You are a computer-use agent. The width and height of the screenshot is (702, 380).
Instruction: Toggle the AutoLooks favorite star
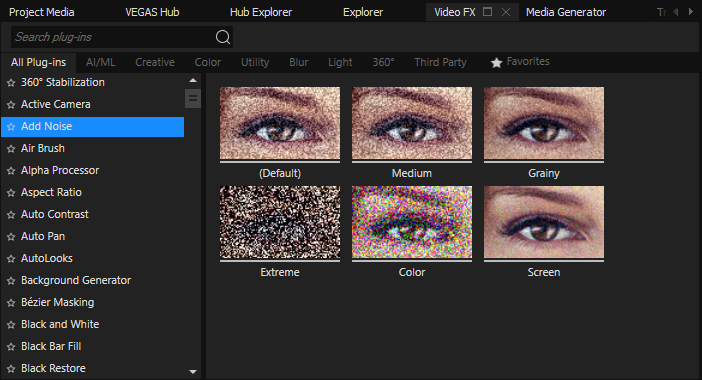click(11, 259)
